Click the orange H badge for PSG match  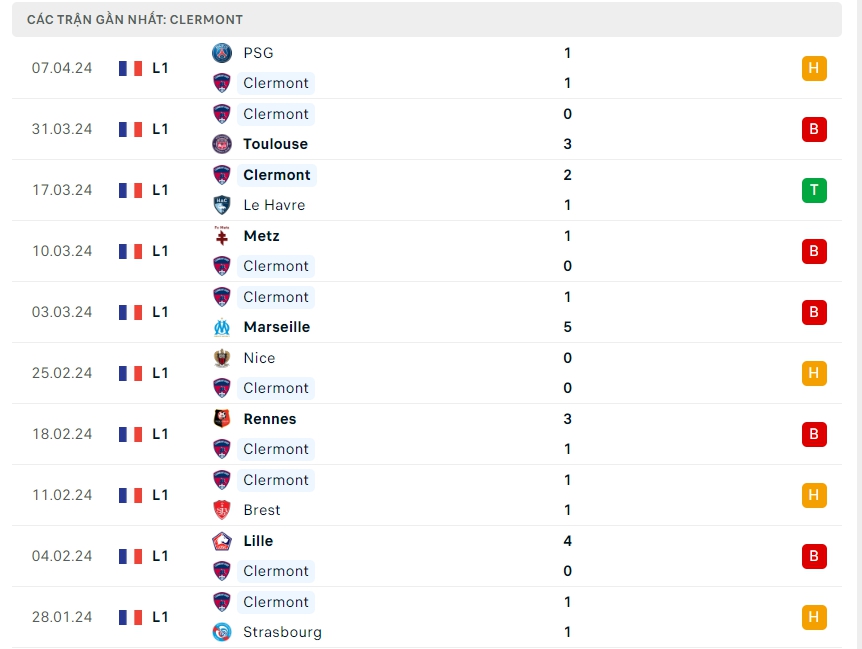pyautogui.click(x=814, y=68)
